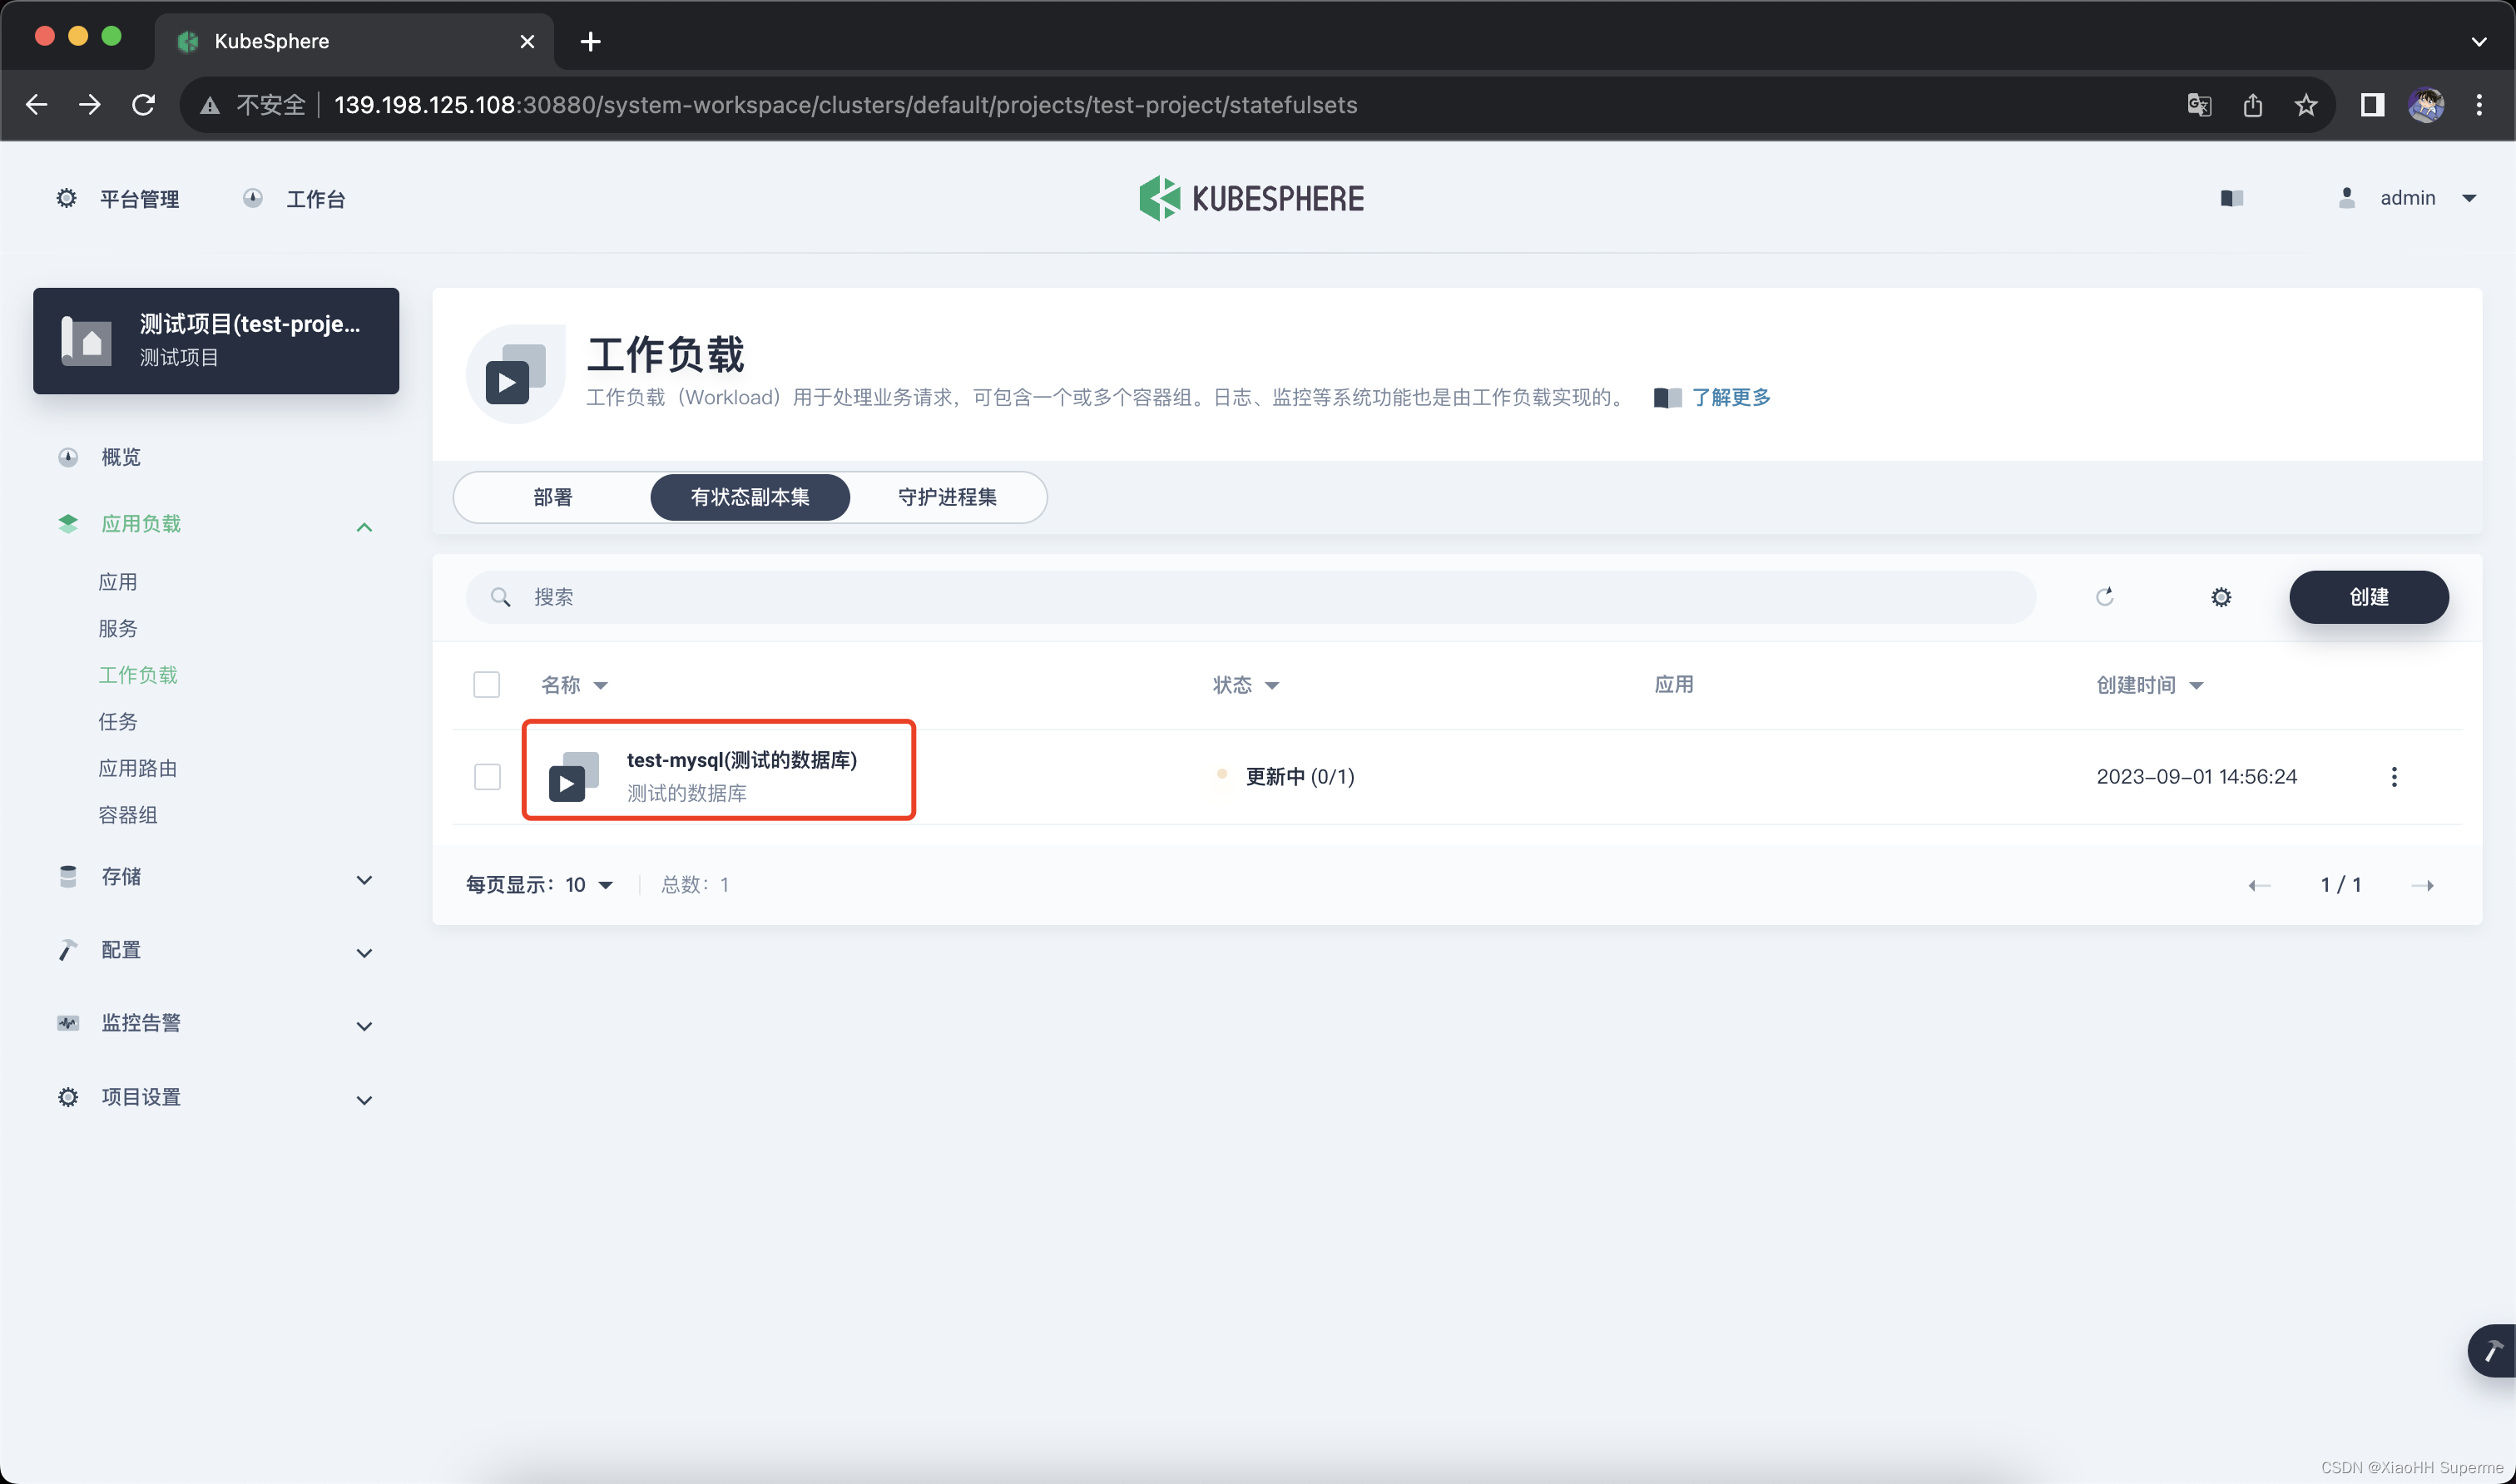Viewport: 2516px width, 1484px height.
Task: Expand the 存储 sidebar section
Action: 364,879
